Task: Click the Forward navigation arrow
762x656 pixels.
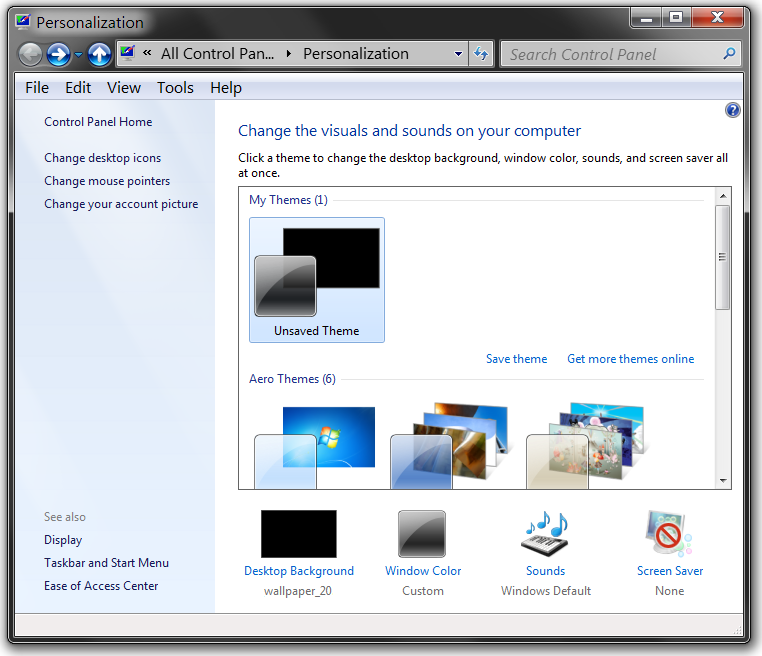Action: (58, 54)
